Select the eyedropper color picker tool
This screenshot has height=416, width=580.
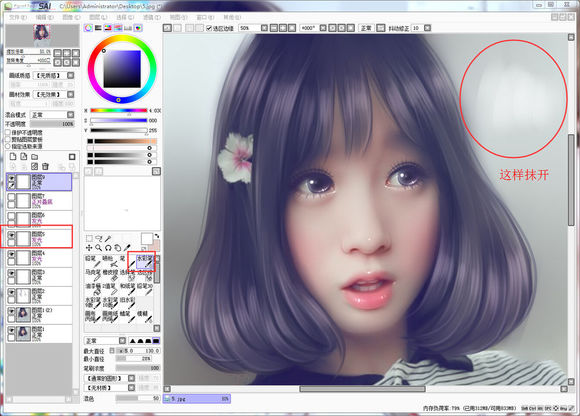tap(127, 247)
